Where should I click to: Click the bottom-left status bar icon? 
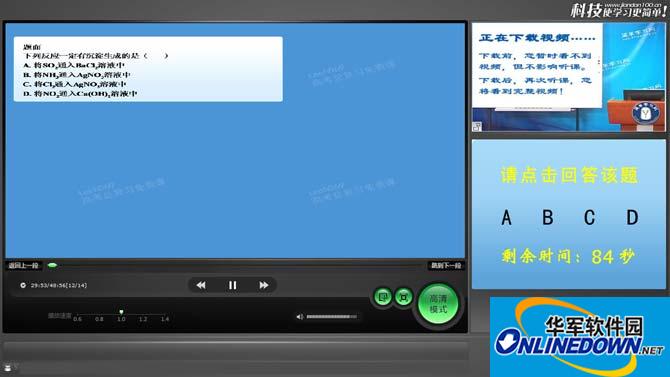(x=7, y=367)
